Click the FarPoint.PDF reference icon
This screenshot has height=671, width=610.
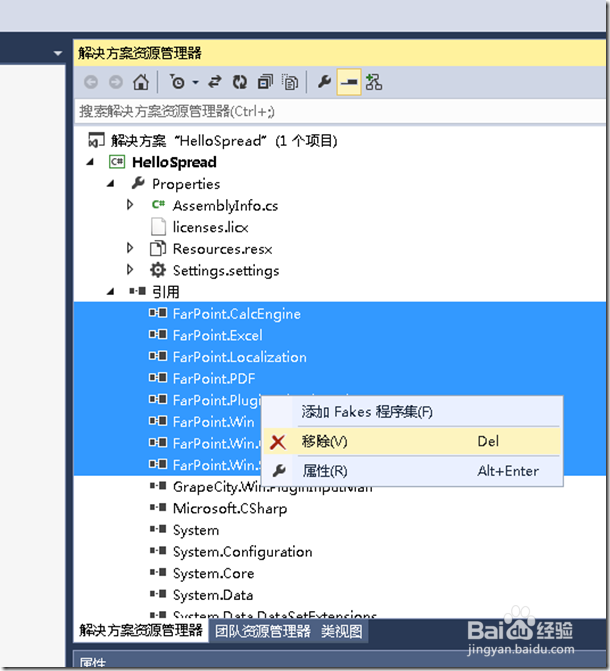(x=158, y=378)
